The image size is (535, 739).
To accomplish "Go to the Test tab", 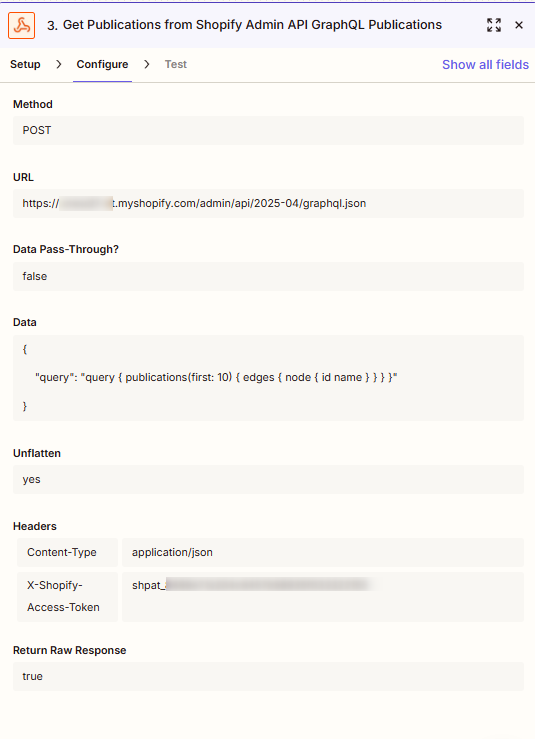I will pos(176,64).
